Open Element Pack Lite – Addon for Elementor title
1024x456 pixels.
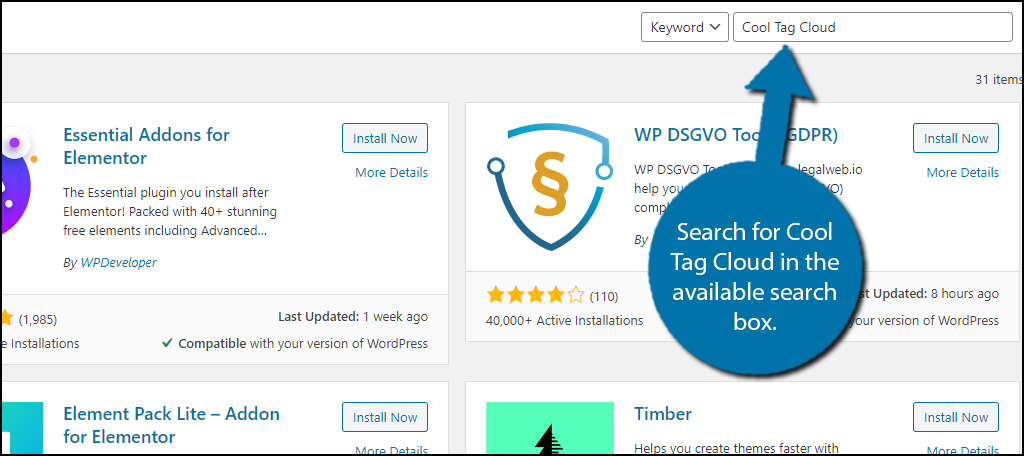pyautogui.click(x=171, y=425)
